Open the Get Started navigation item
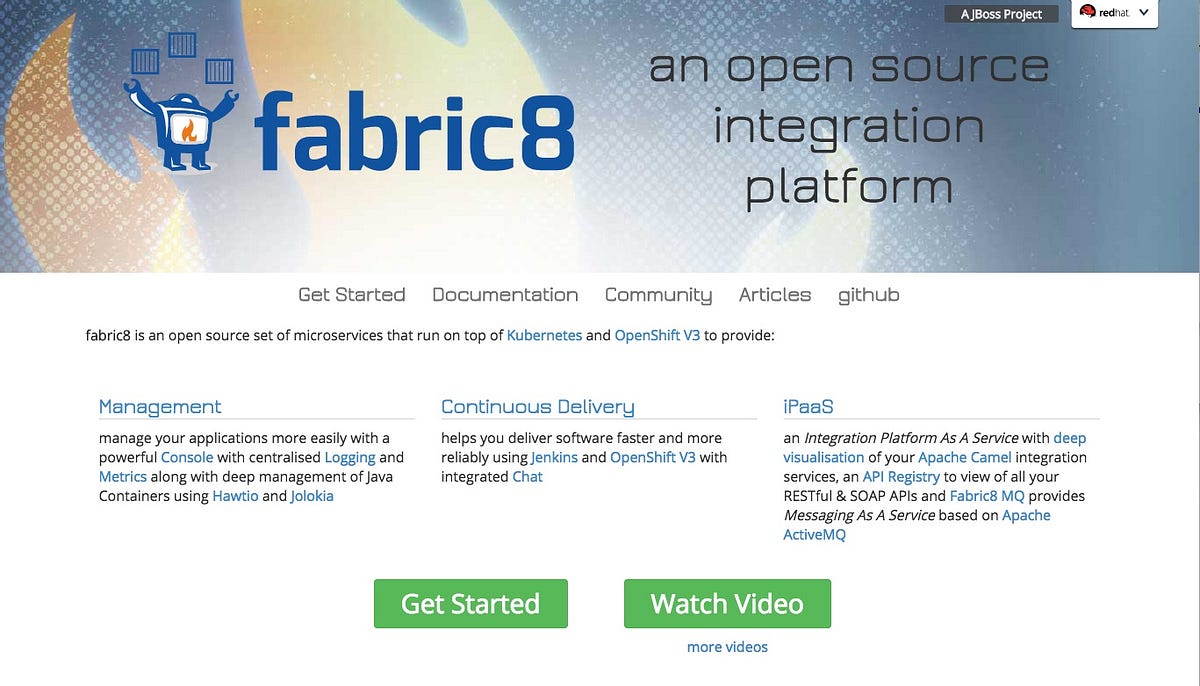 (x=352, y=295)
